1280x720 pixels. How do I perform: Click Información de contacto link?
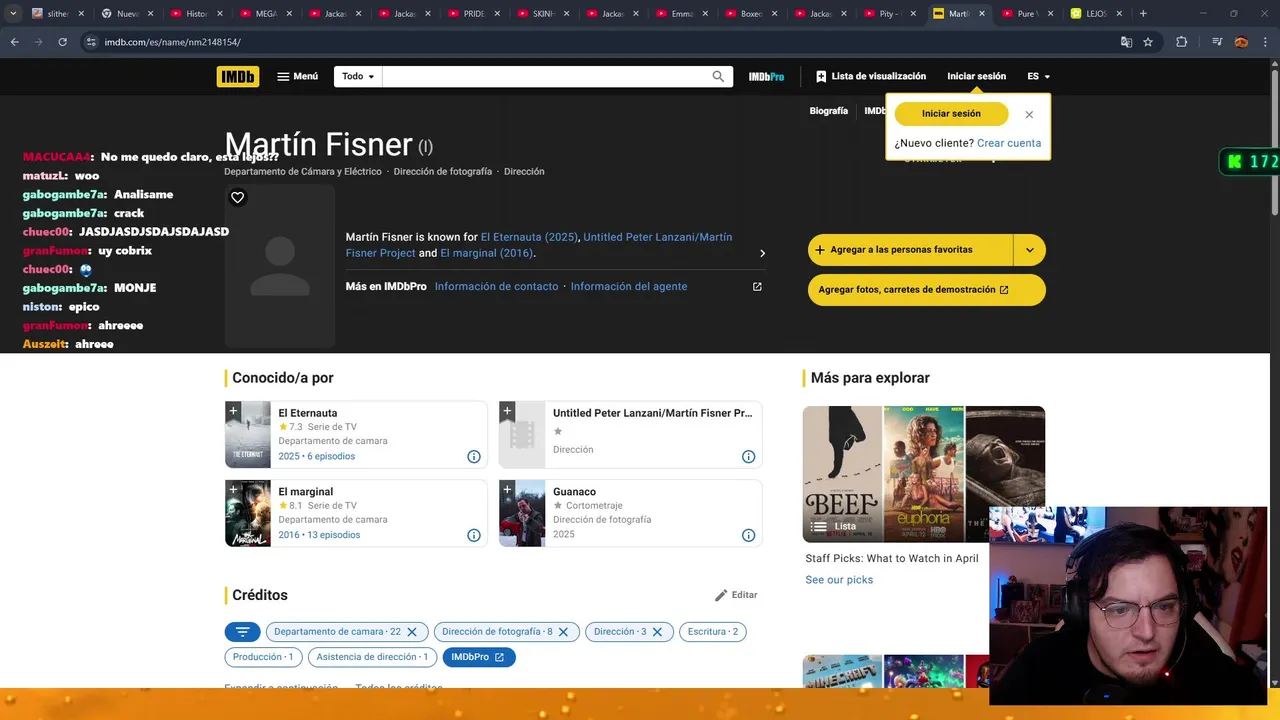coord(496,287)
